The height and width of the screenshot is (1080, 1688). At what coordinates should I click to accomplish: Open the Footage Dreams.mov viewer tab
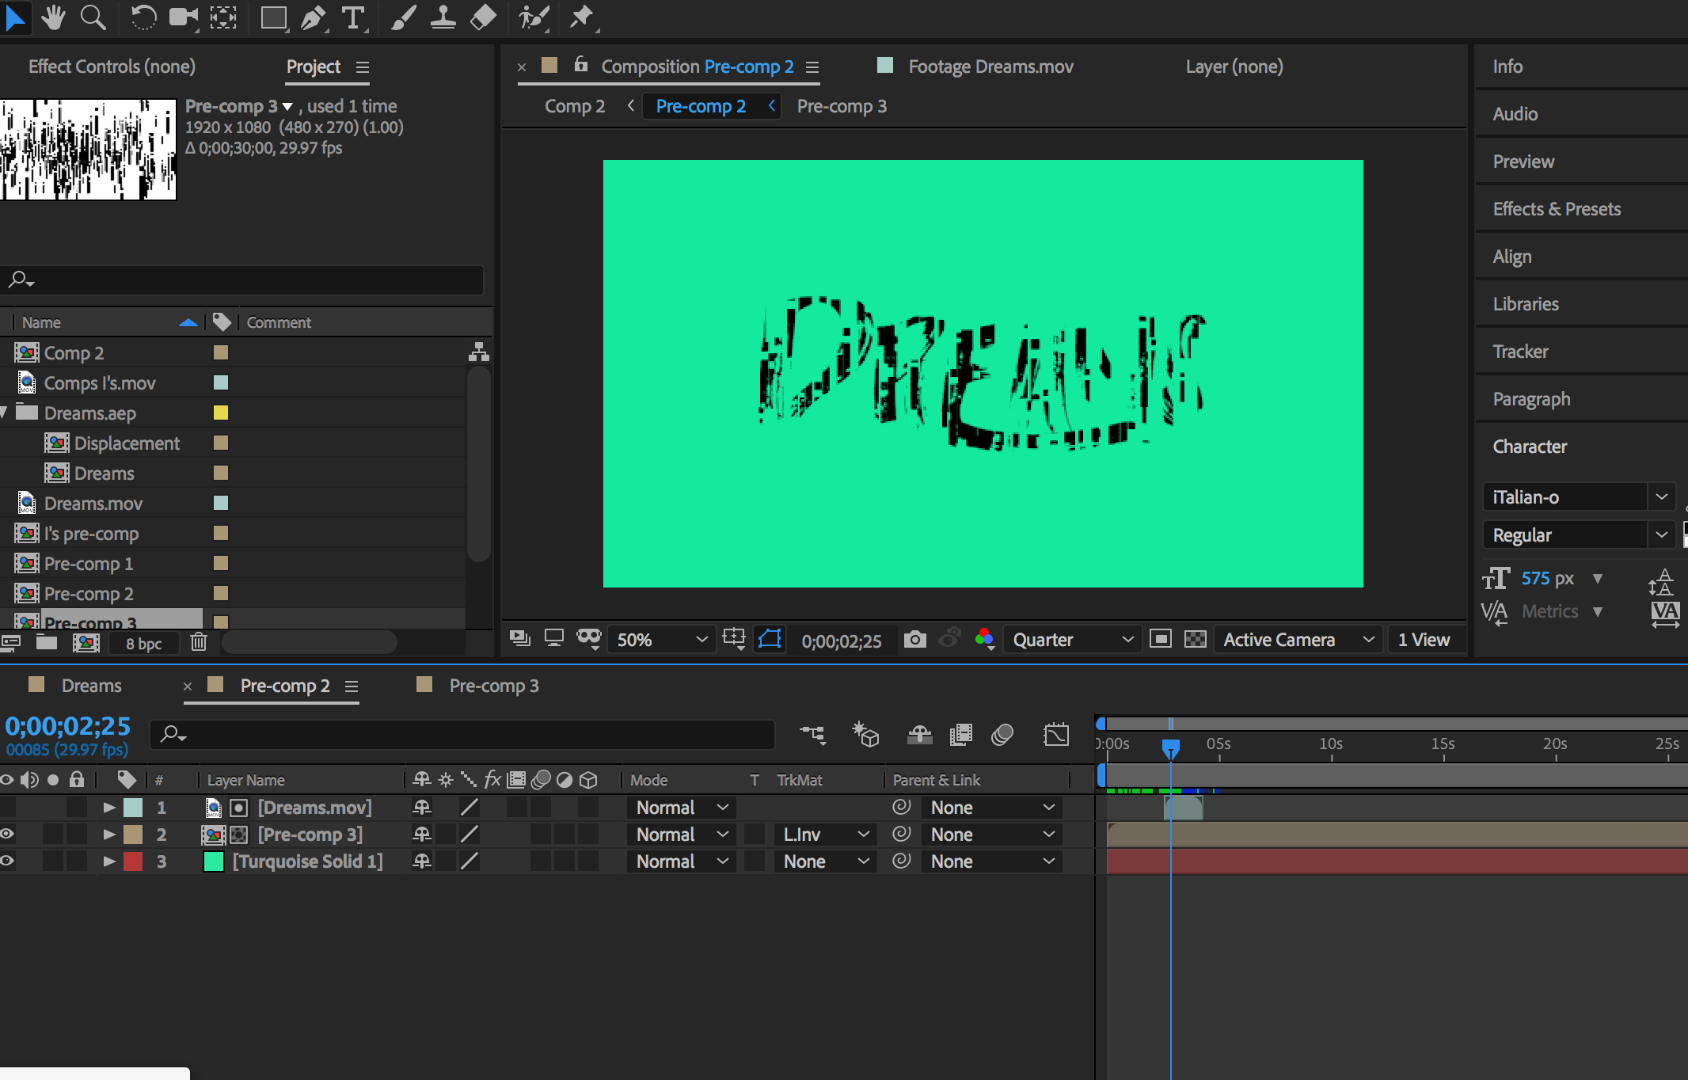tap(990, 66)
